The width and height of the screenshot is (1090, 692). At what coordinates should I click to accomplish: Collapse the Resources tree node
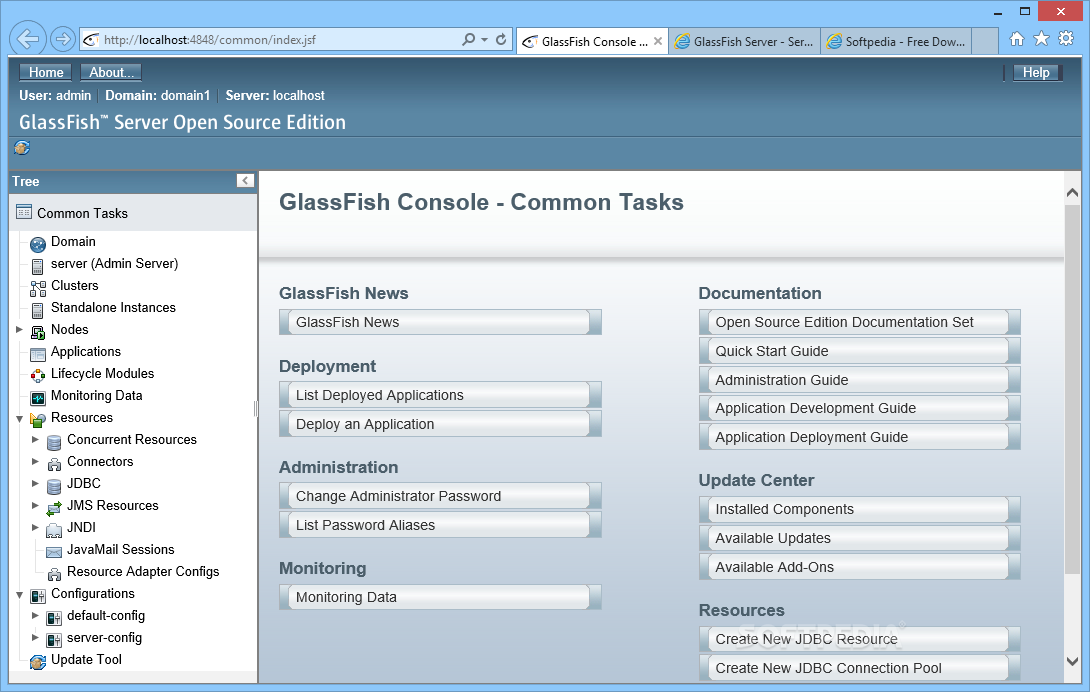(x=19, y=419)
